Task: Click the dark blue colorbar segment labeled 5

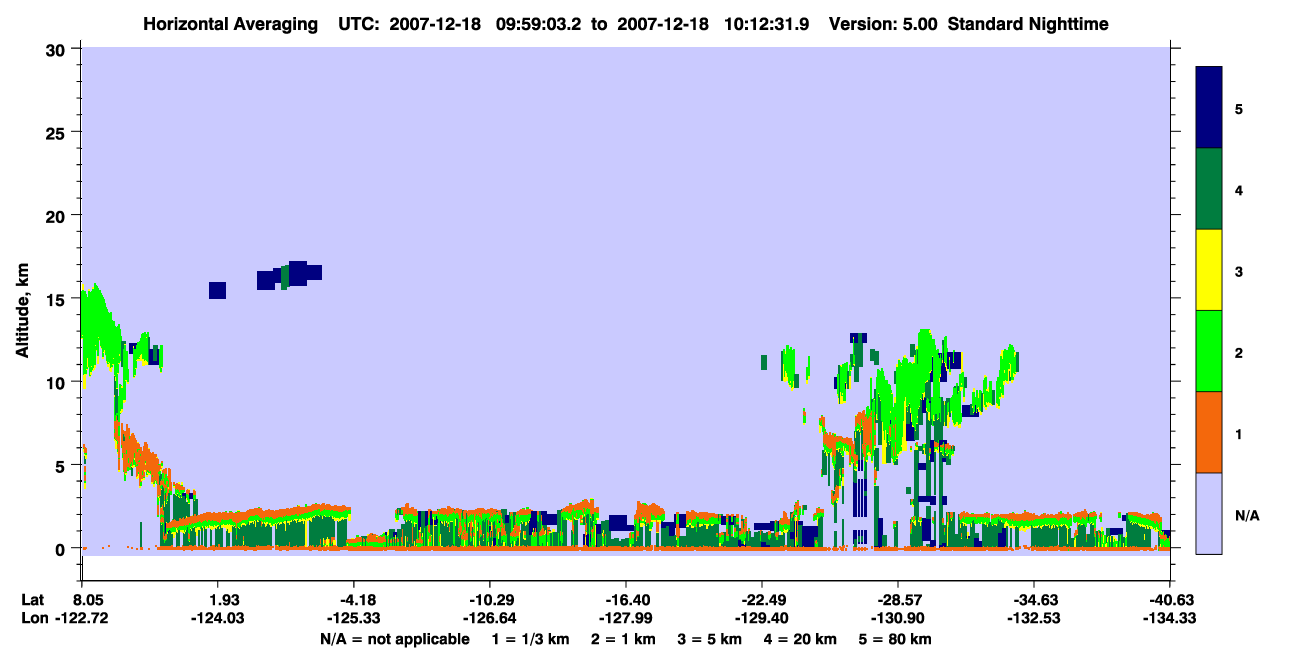Action: coord(1209,108)
